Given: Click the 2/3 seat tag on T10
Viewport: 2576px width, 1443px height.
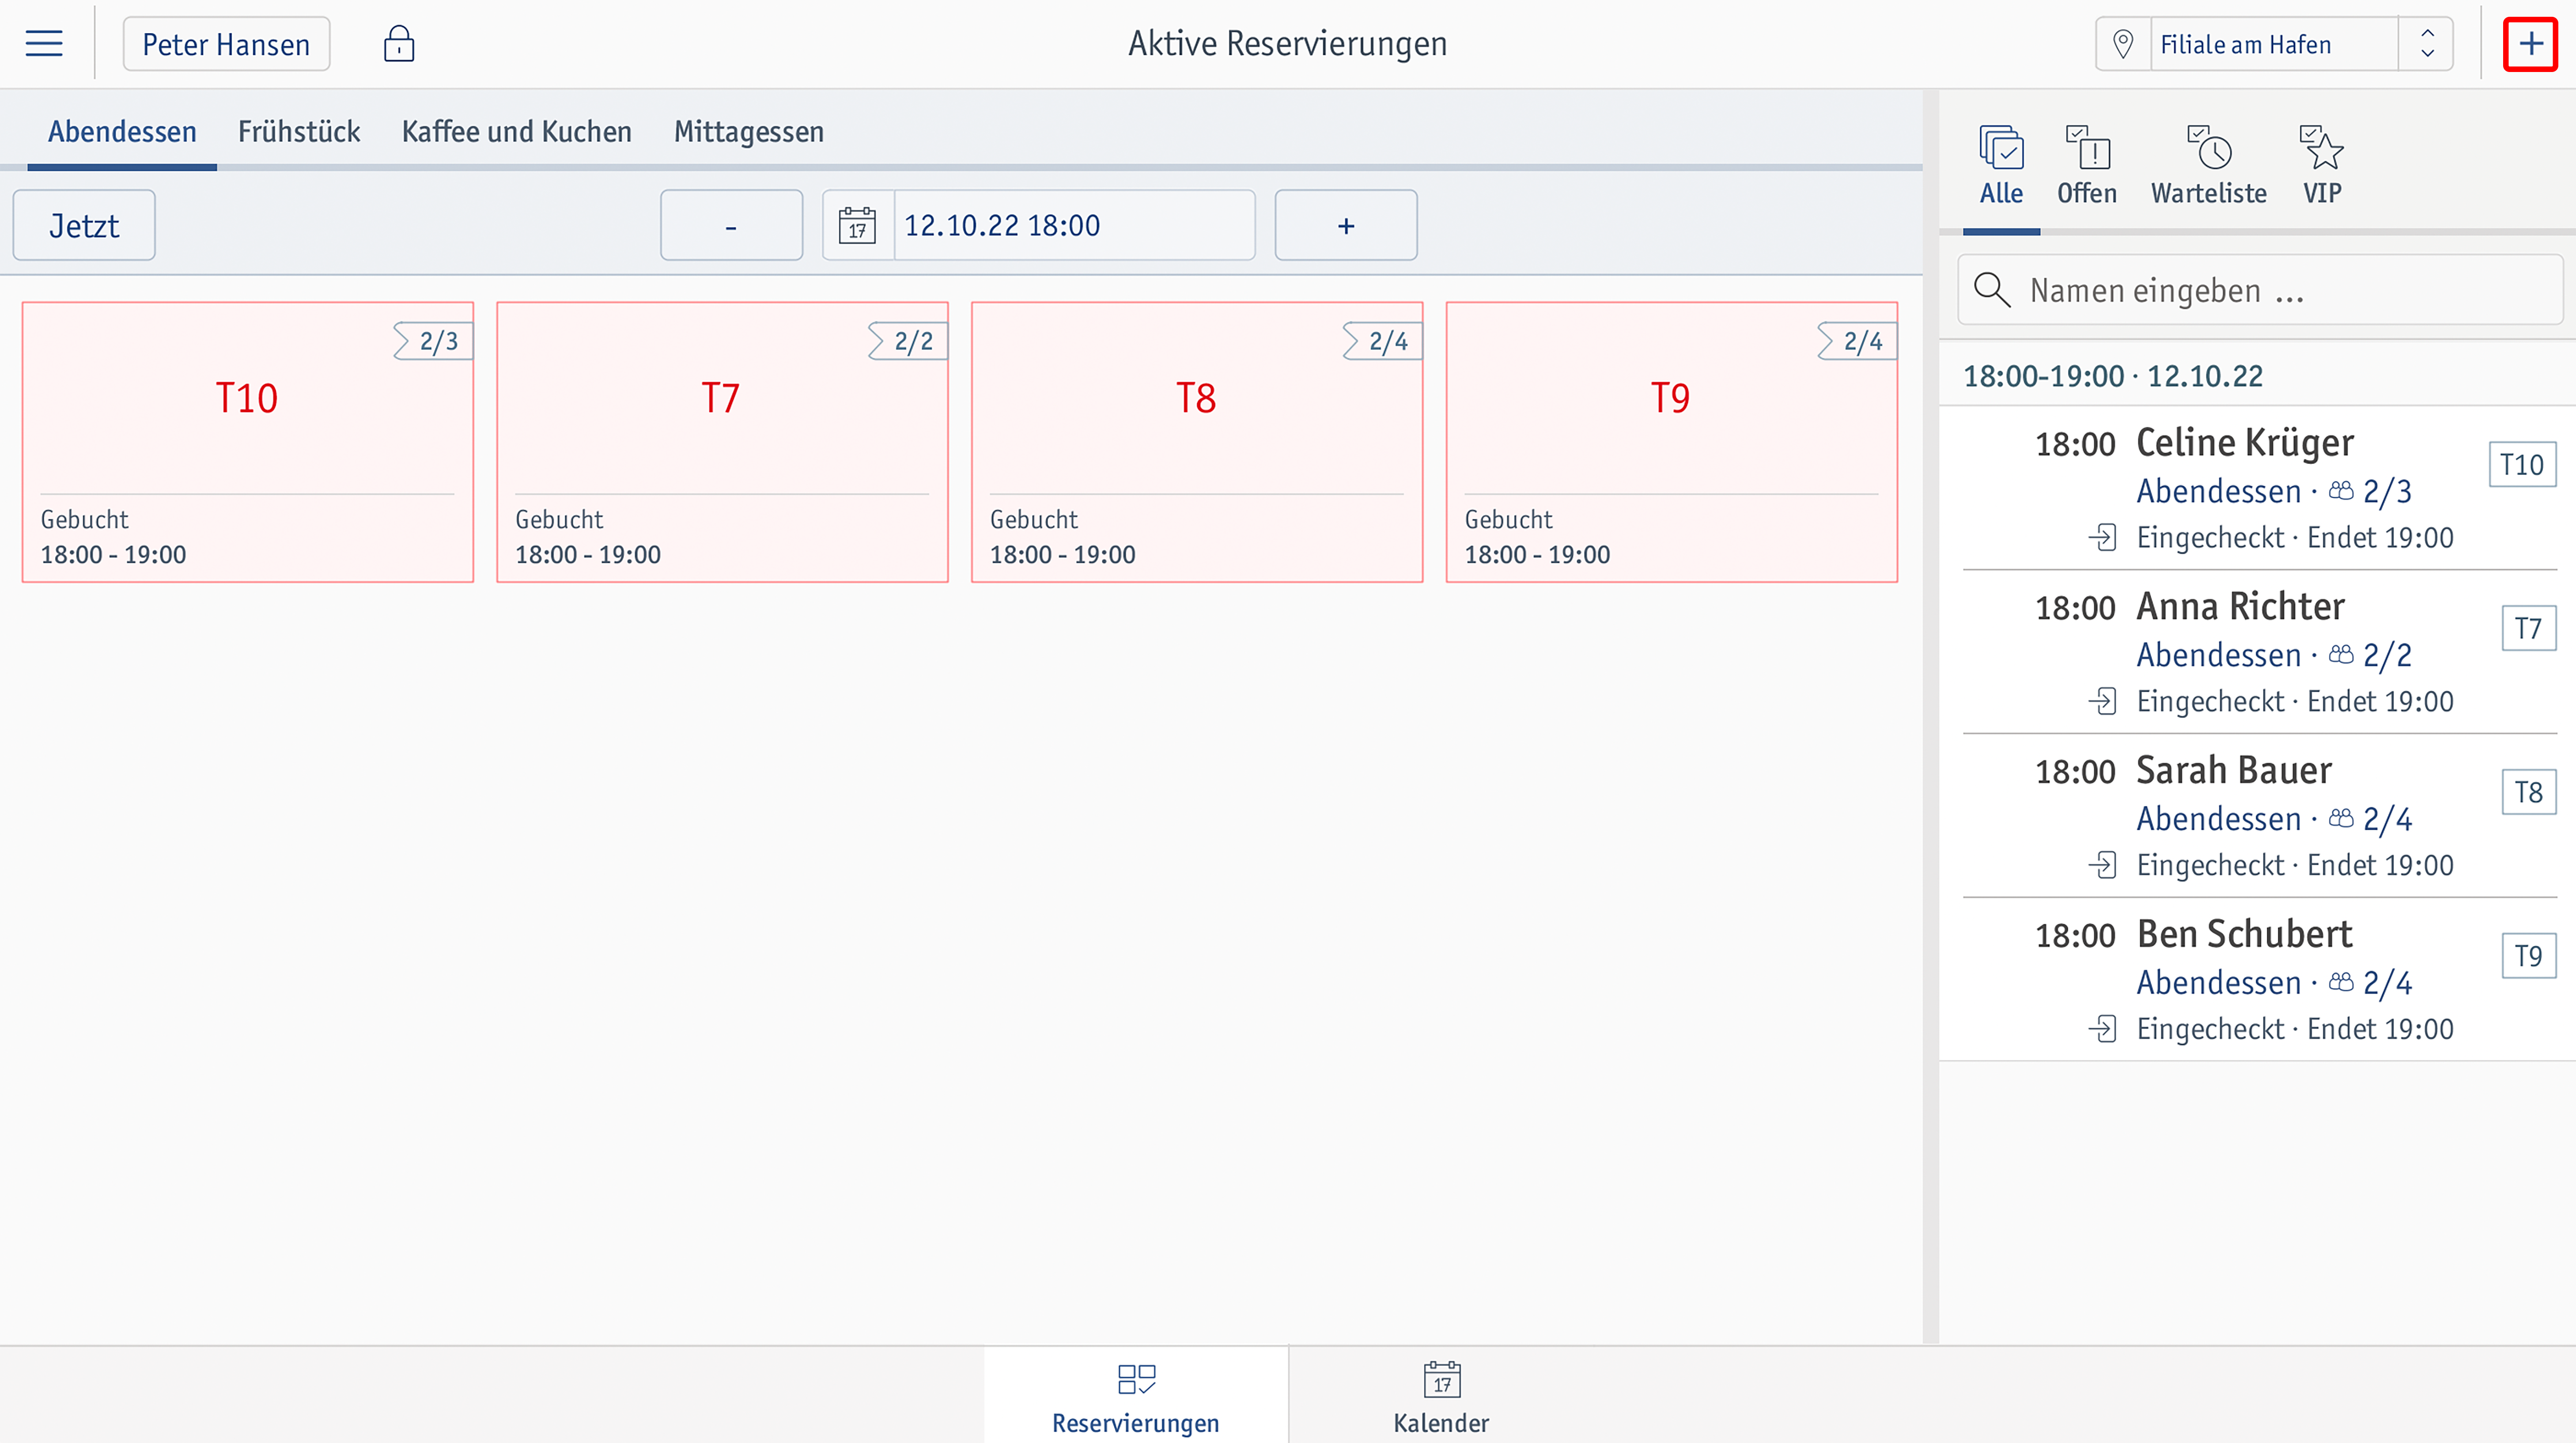Looking at the screenshot, I should (x=432, y=341).
